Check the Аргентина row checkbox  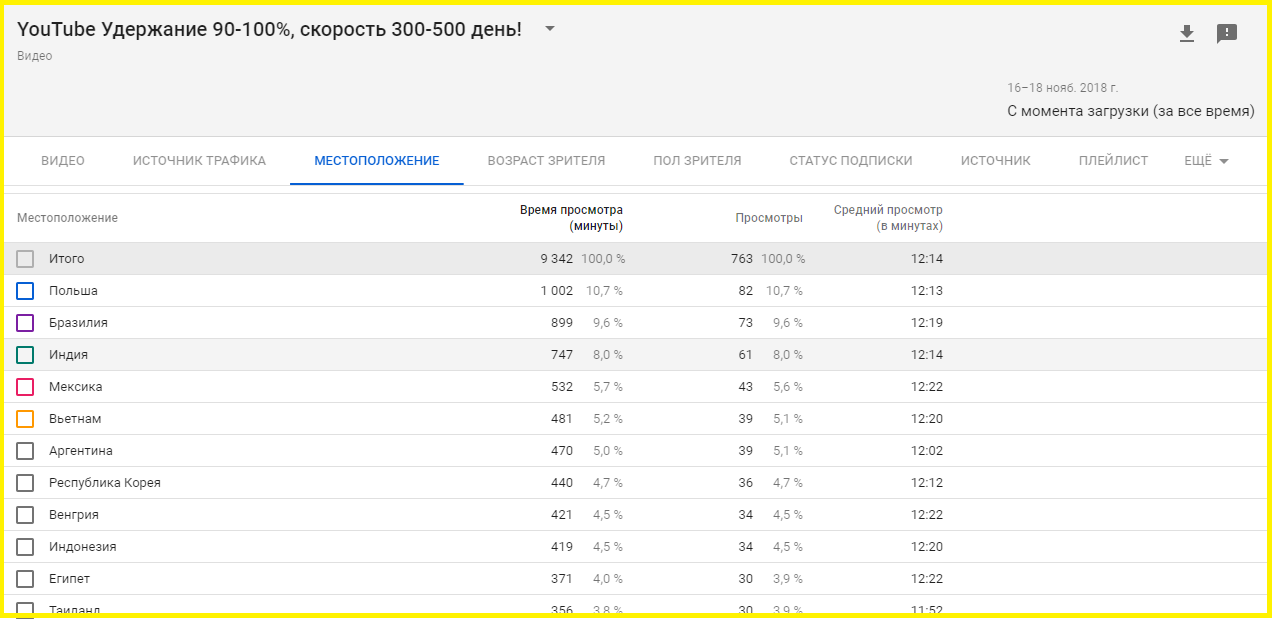tap(25, 451)
